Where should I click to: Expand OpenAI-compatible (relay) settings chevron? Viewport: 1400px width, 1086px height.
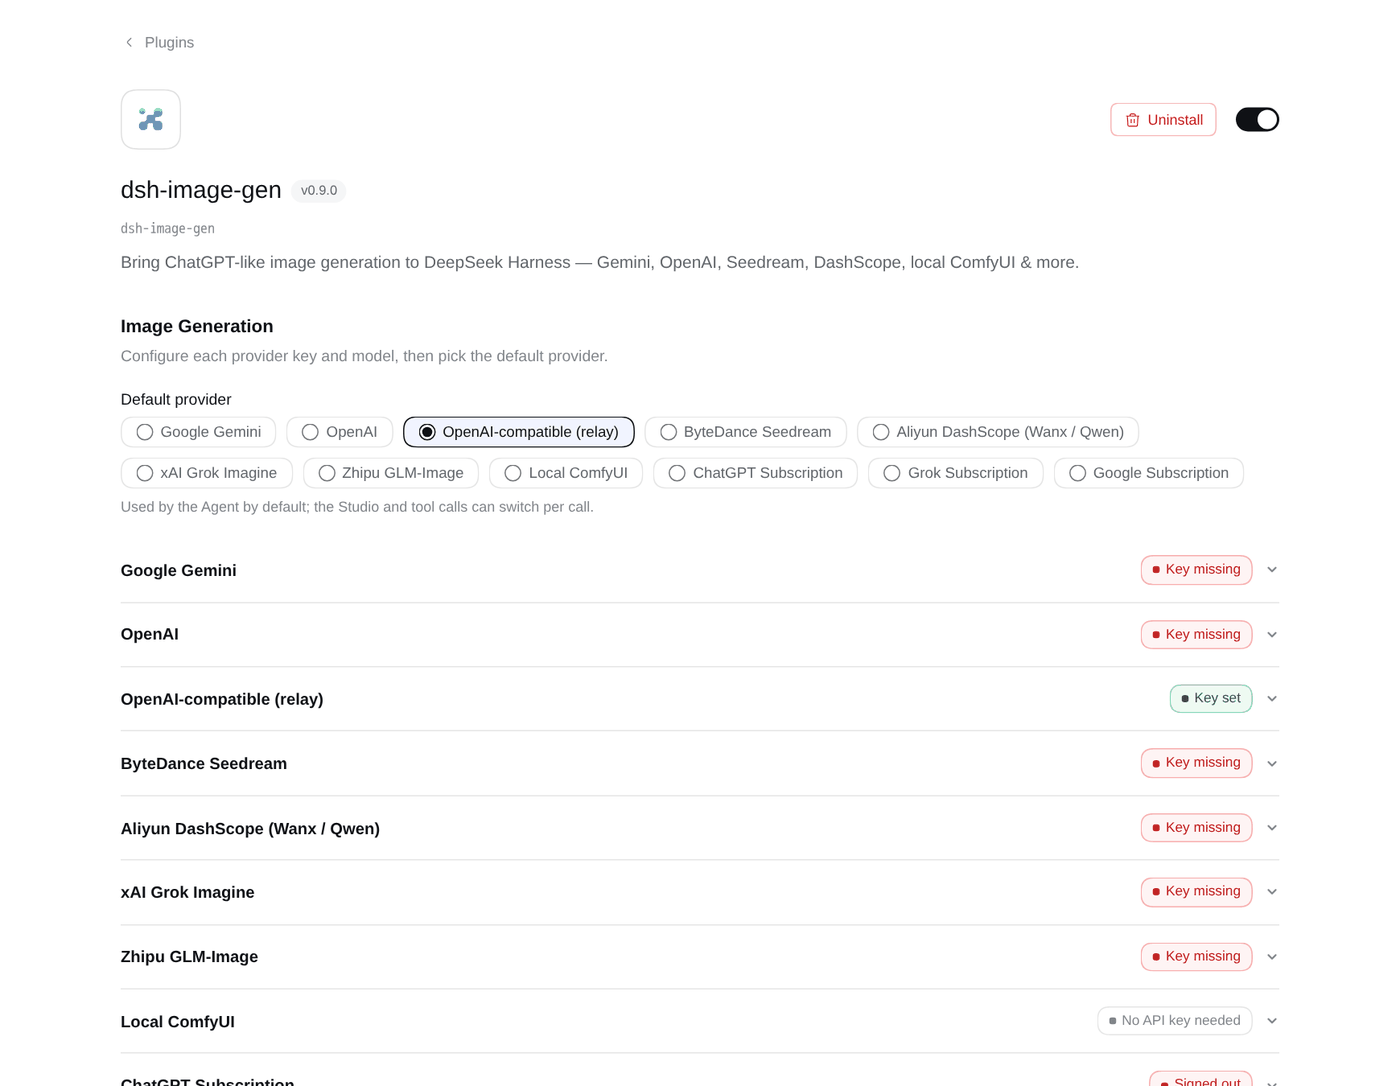(1272, 699)
